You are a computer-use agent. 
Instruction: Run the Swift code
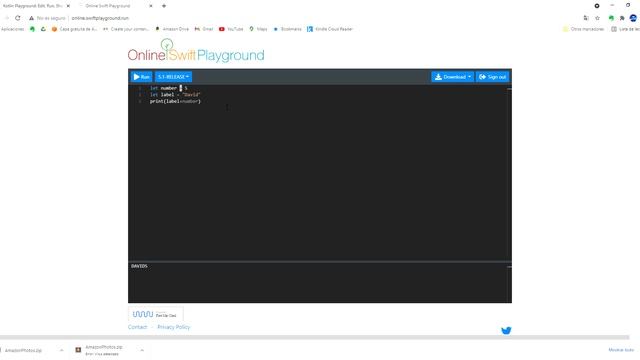(141, 77)
